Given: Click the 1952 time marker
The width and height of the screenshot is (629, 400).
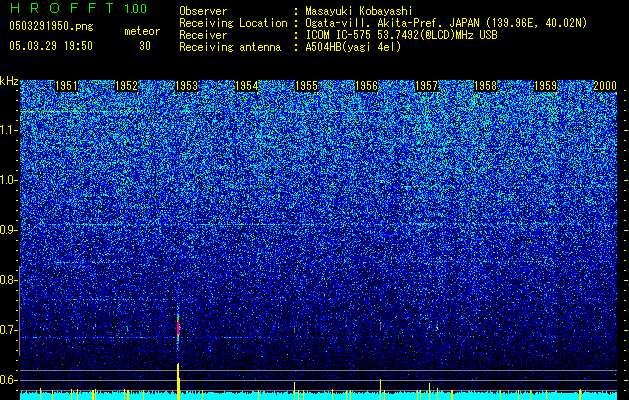Looking at the screenshot, I should [x=126, y=86].
